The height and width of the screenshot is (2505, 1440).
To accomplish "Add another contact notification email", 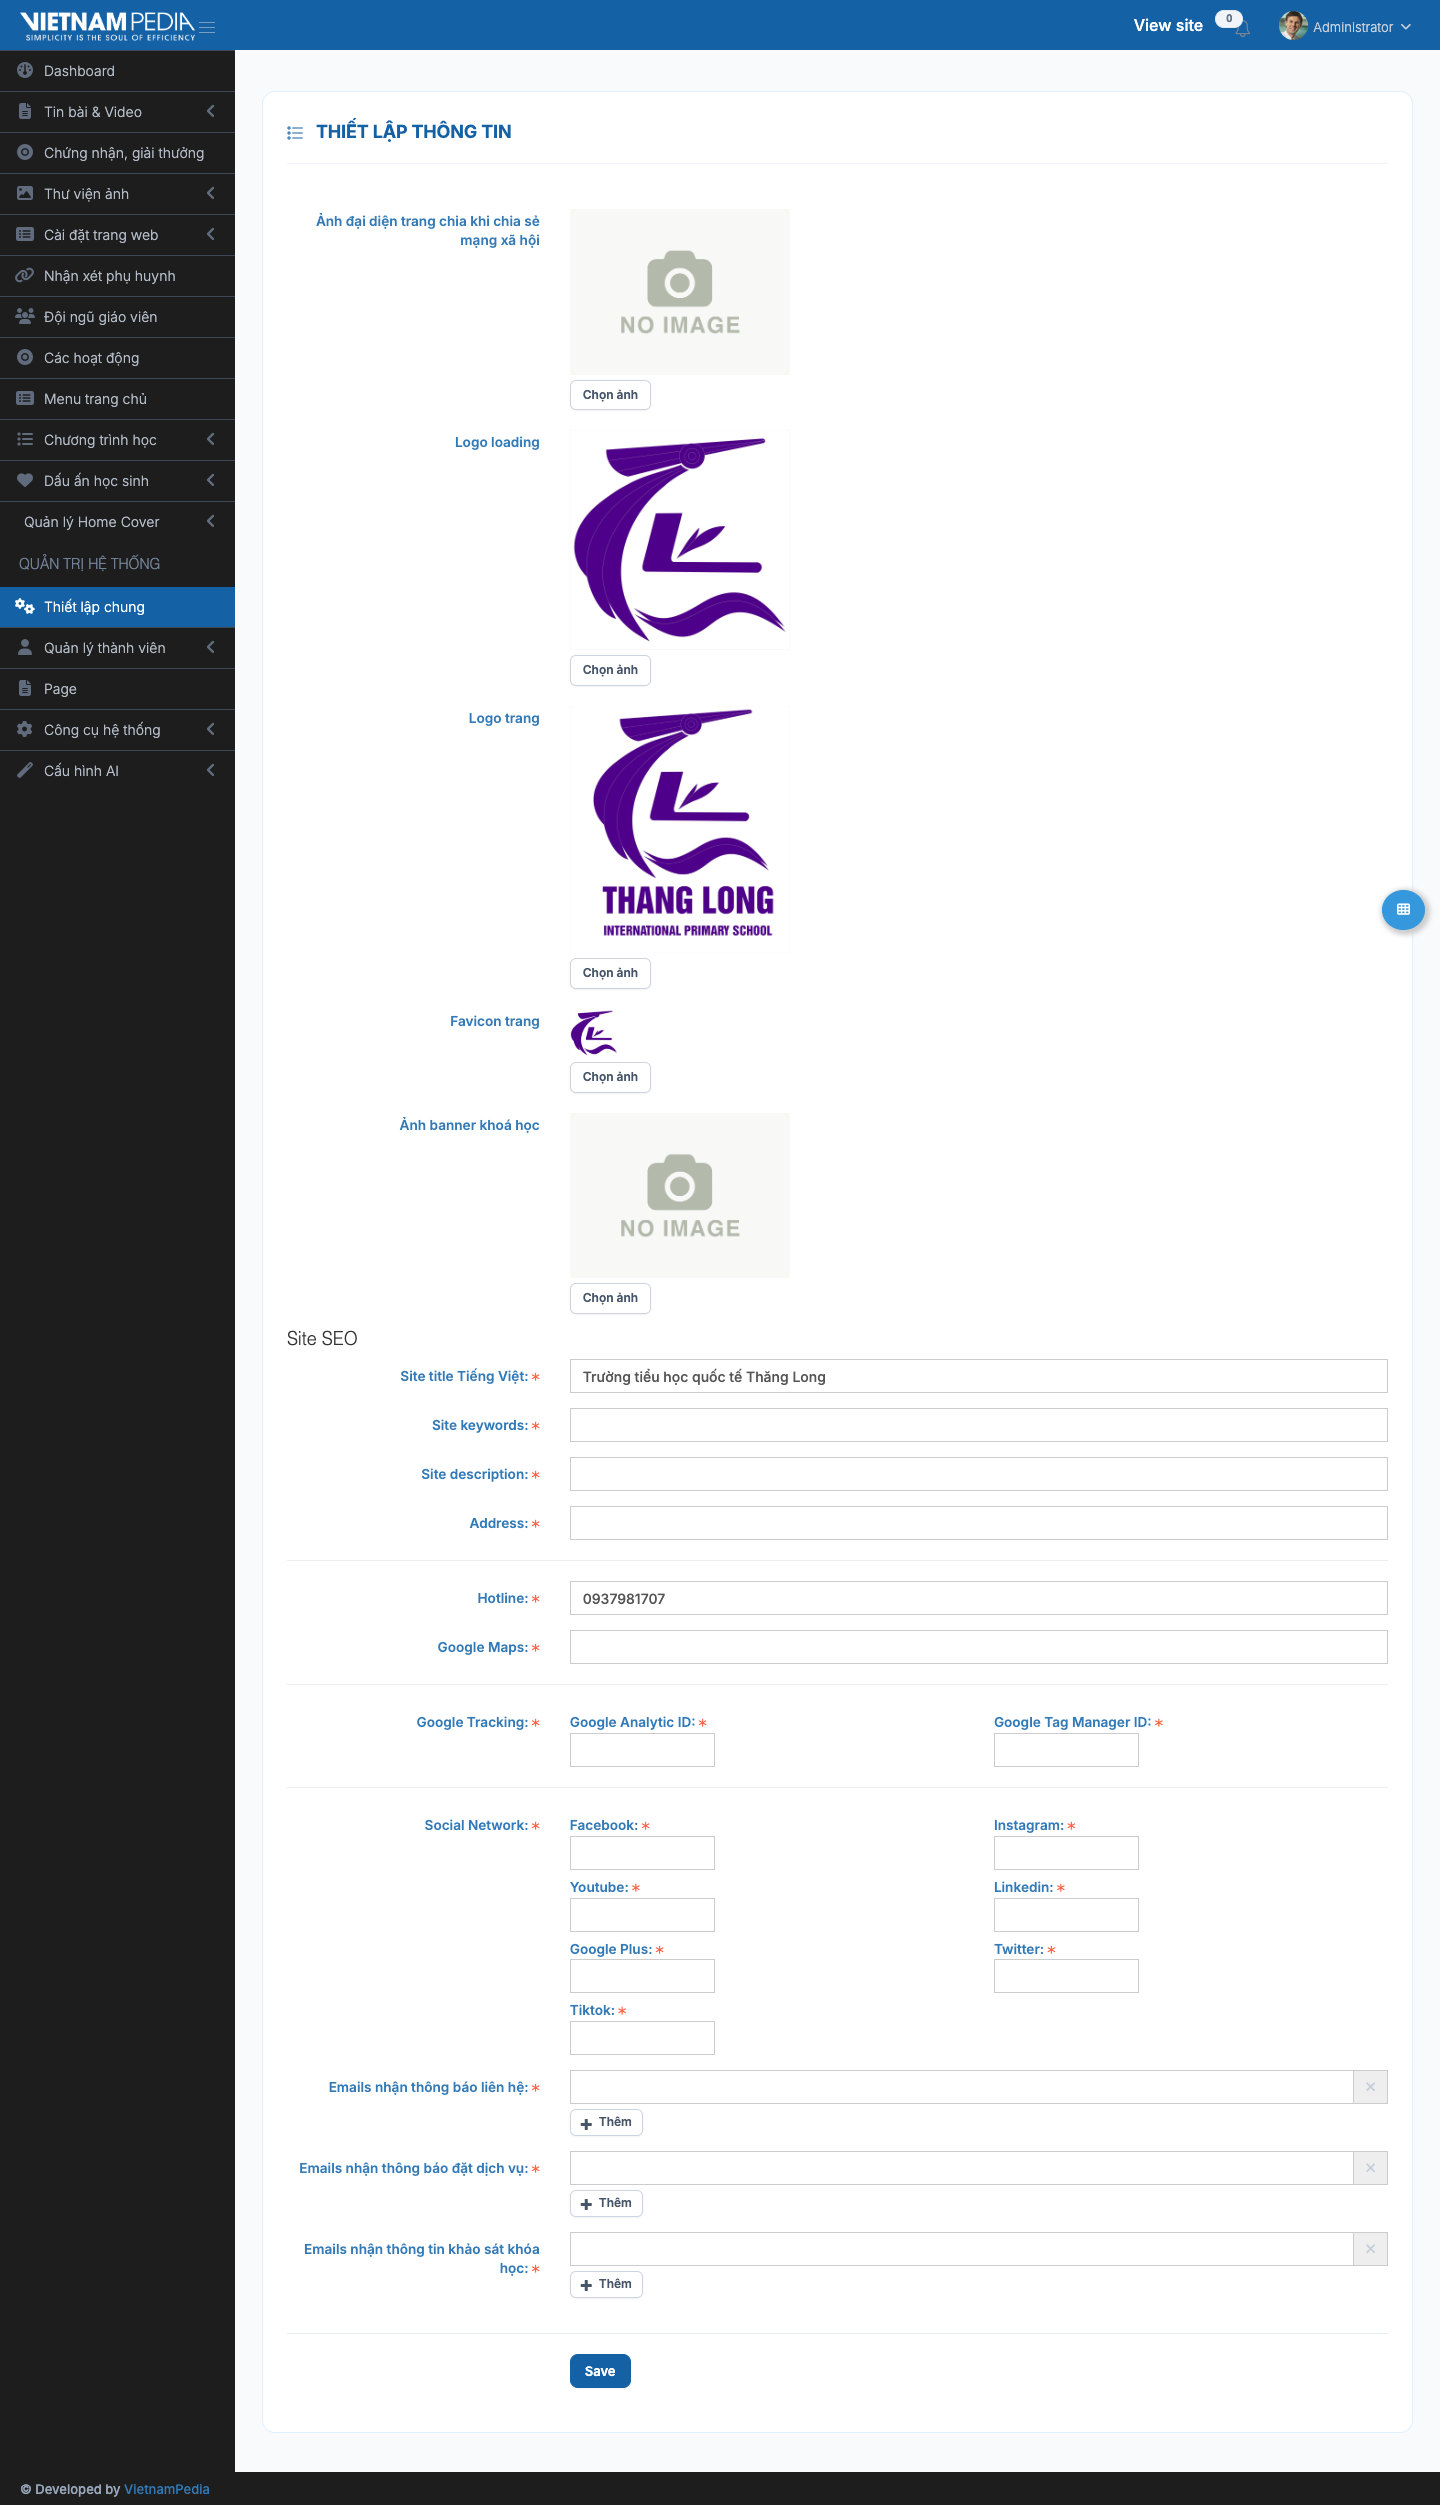I will [x=606, y=2122].
